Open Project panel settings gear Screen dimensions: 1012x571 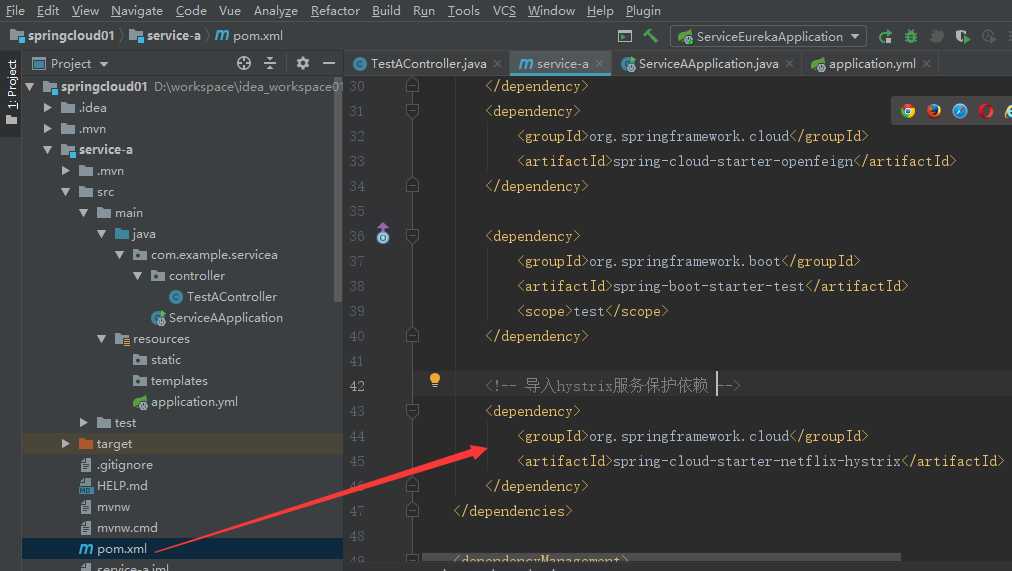(302, 63)
